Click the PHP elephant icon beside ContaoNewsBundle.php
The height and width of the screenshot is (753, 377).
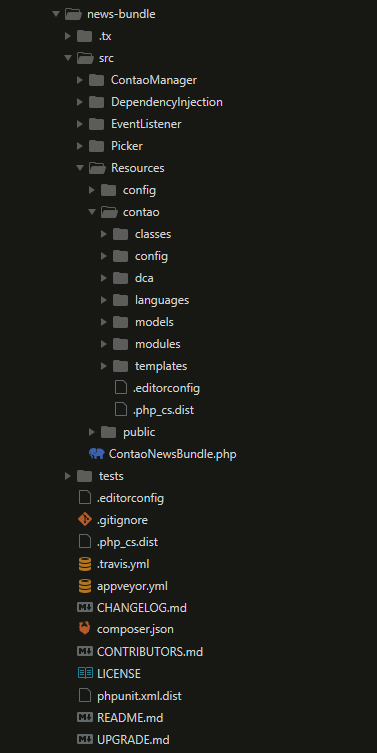97,454
